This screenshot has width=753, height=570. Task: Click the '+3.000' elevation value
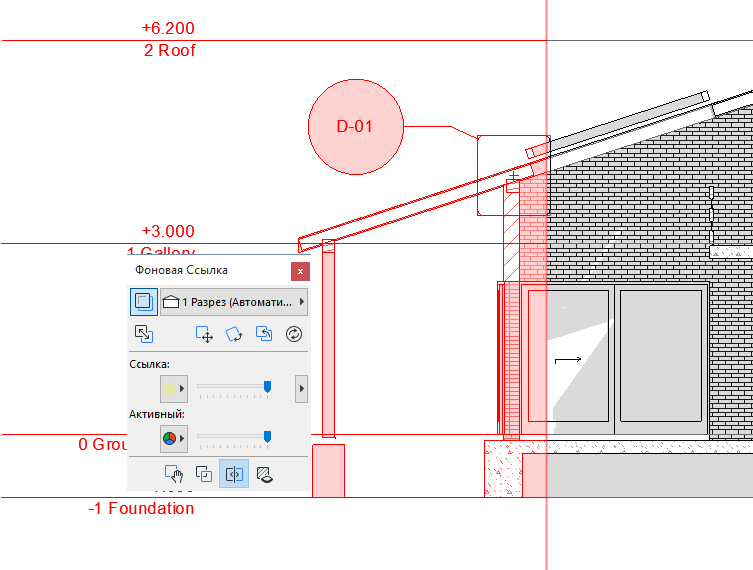point(168,231)
